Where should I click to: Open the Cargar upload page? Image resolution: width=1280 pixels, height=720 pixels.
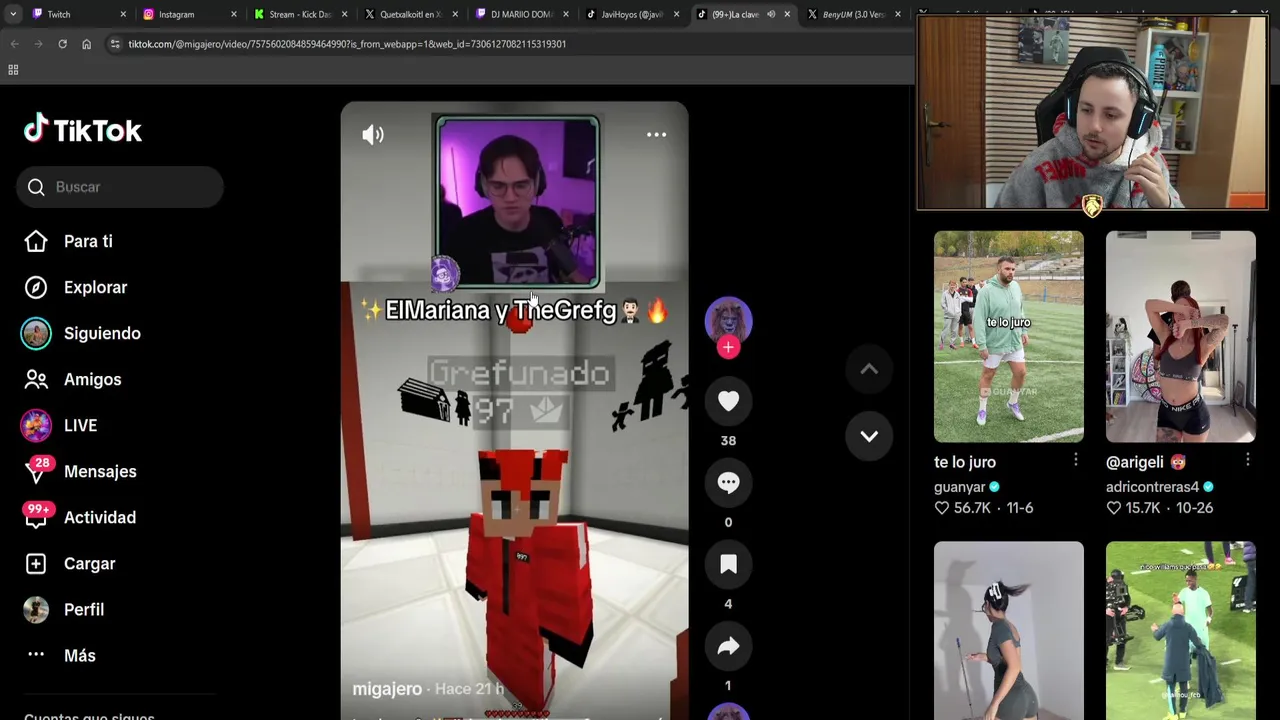(x=89, y=563)
